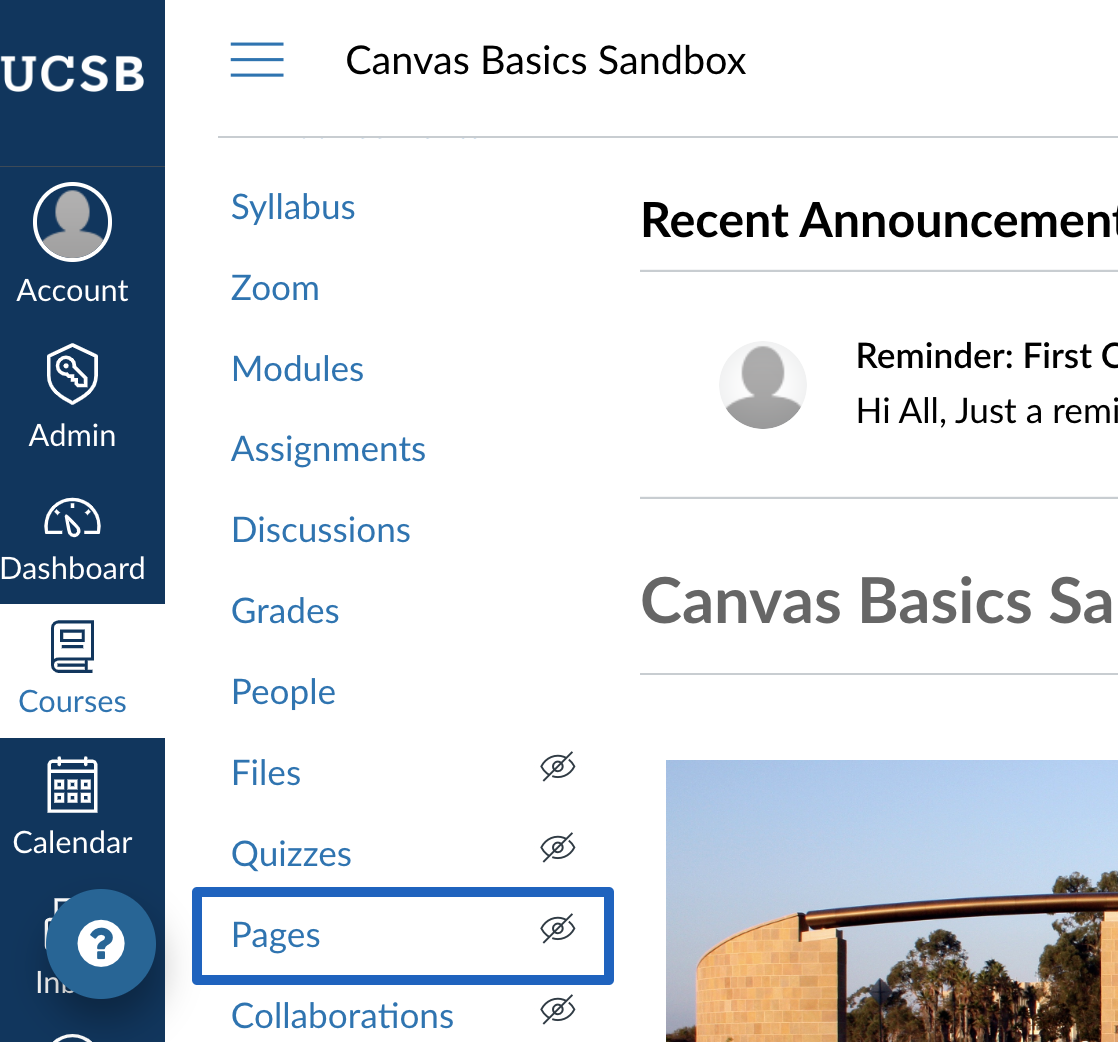This screenshot has height=1042, width=1118.
Task: View Grades in course navigation
Action: (x=285, y=611)
